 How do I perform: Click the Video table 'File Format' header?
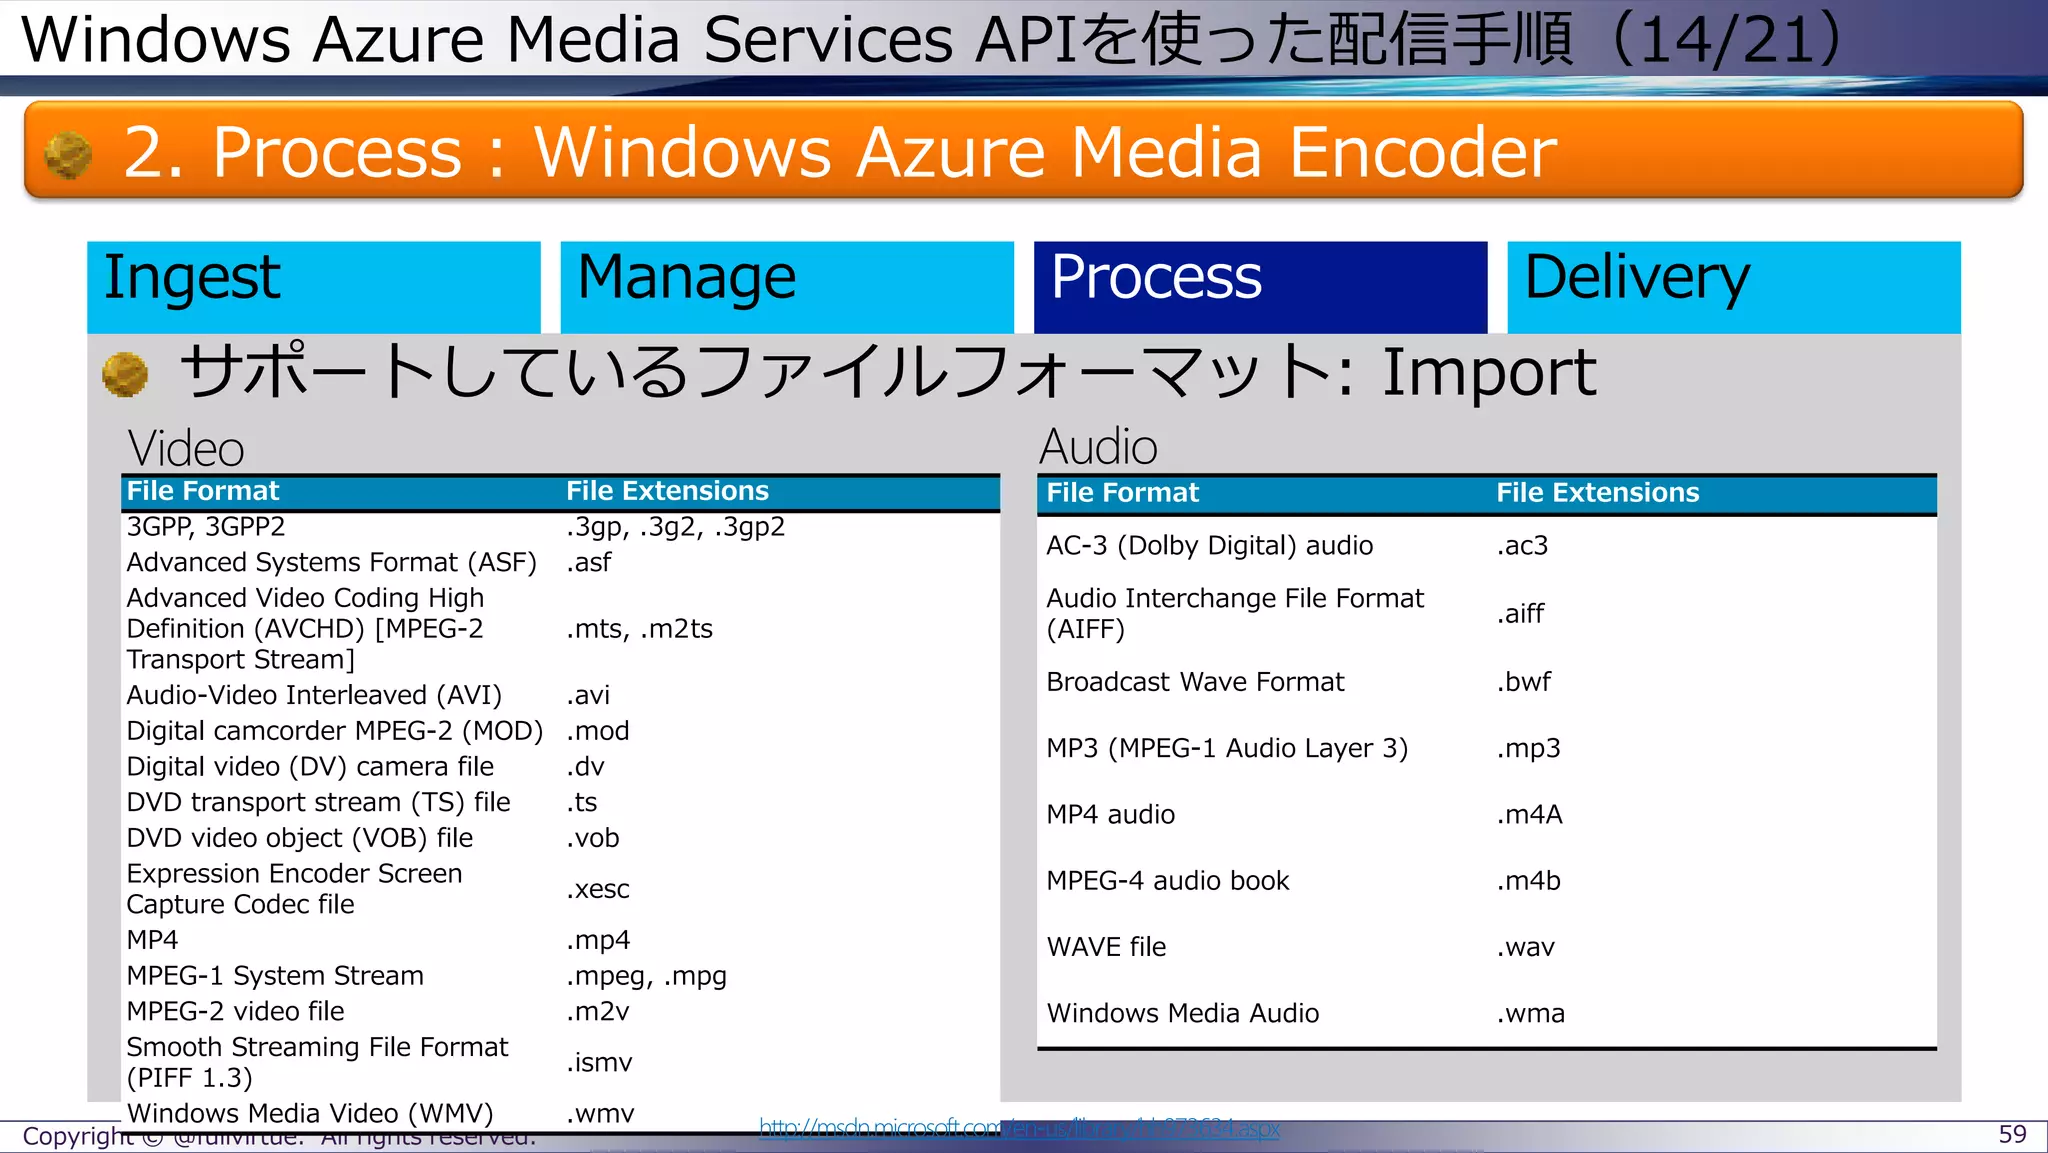point(203,491)
